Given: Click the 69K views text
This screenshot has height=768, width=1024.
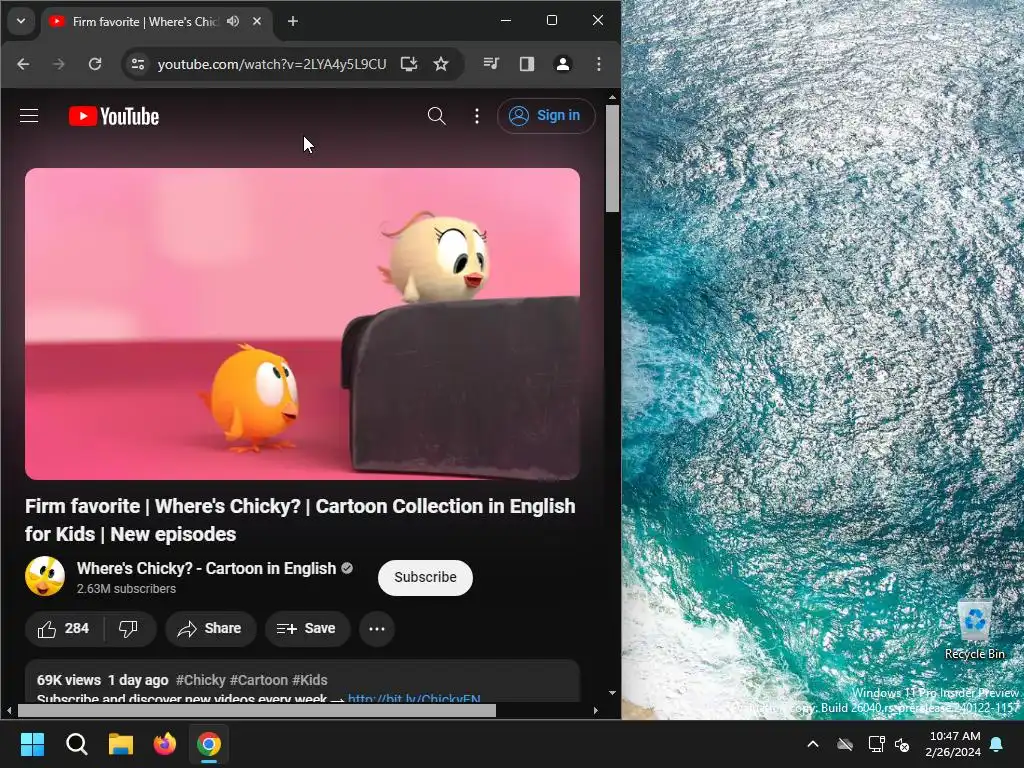Looking at the screenshot, I should coord(69,680).
